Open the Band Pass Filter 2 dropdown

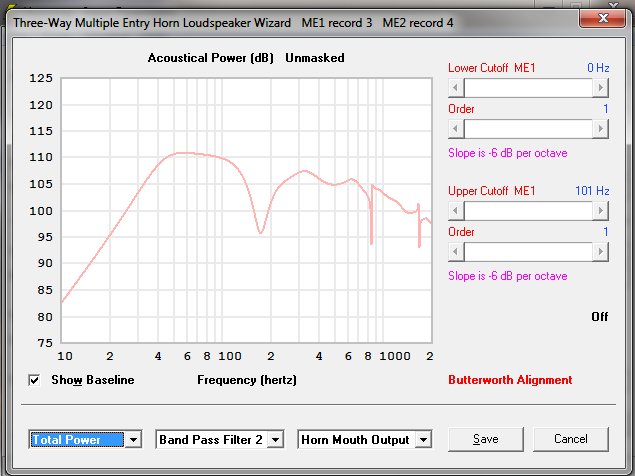[275, 440]
